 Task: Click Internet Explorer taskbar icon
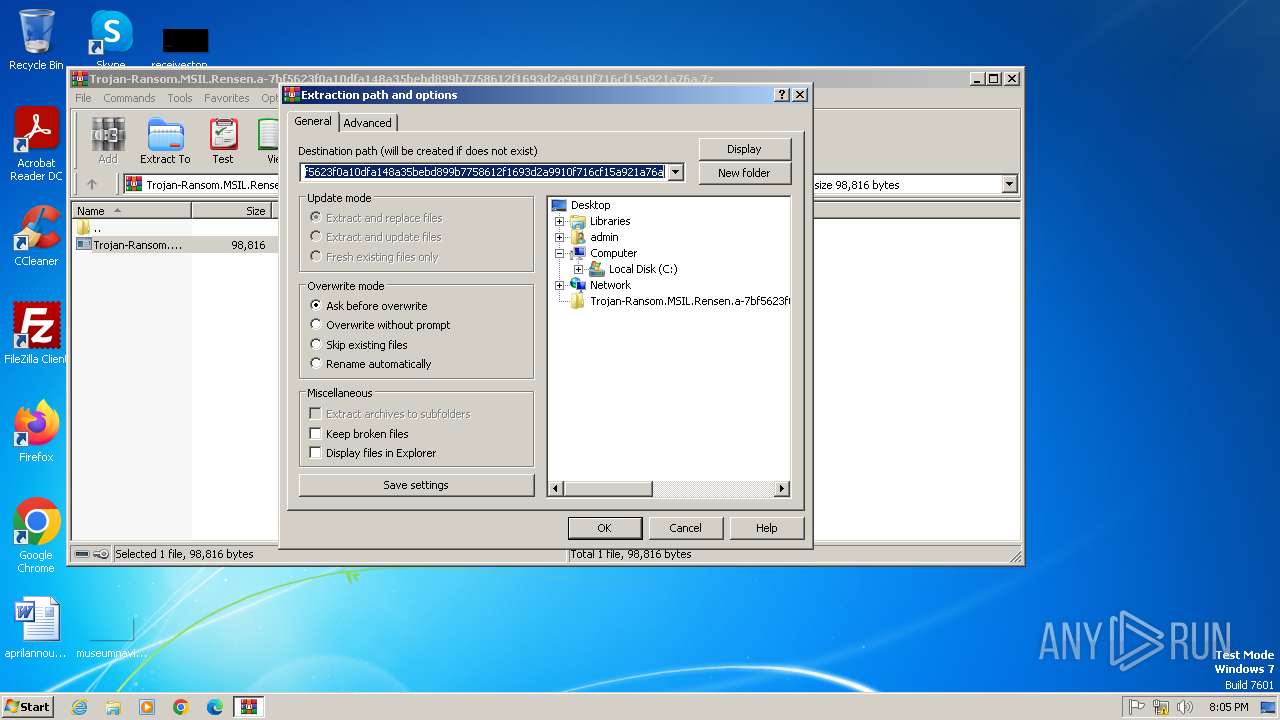tap(79, 707)
